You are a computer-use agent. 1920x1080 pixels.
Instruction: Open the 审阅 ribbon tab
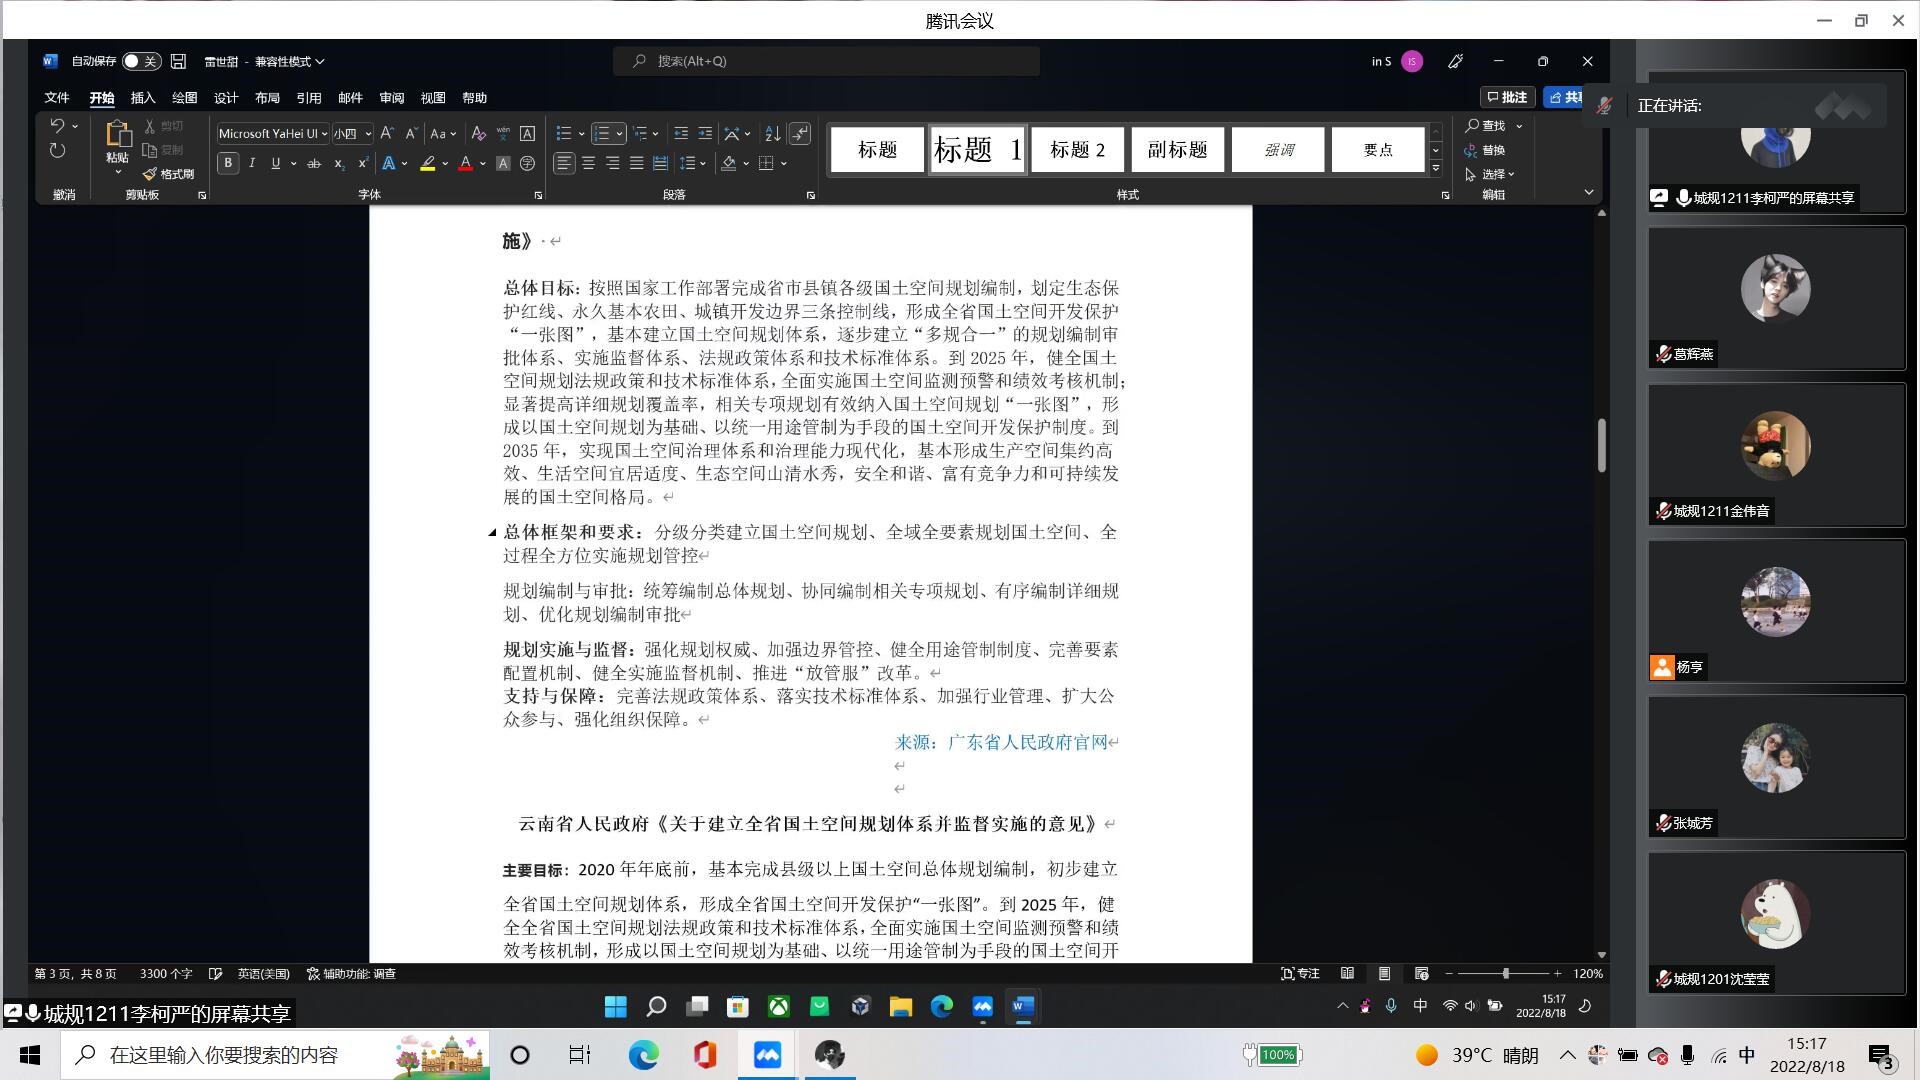coord(391,98)
